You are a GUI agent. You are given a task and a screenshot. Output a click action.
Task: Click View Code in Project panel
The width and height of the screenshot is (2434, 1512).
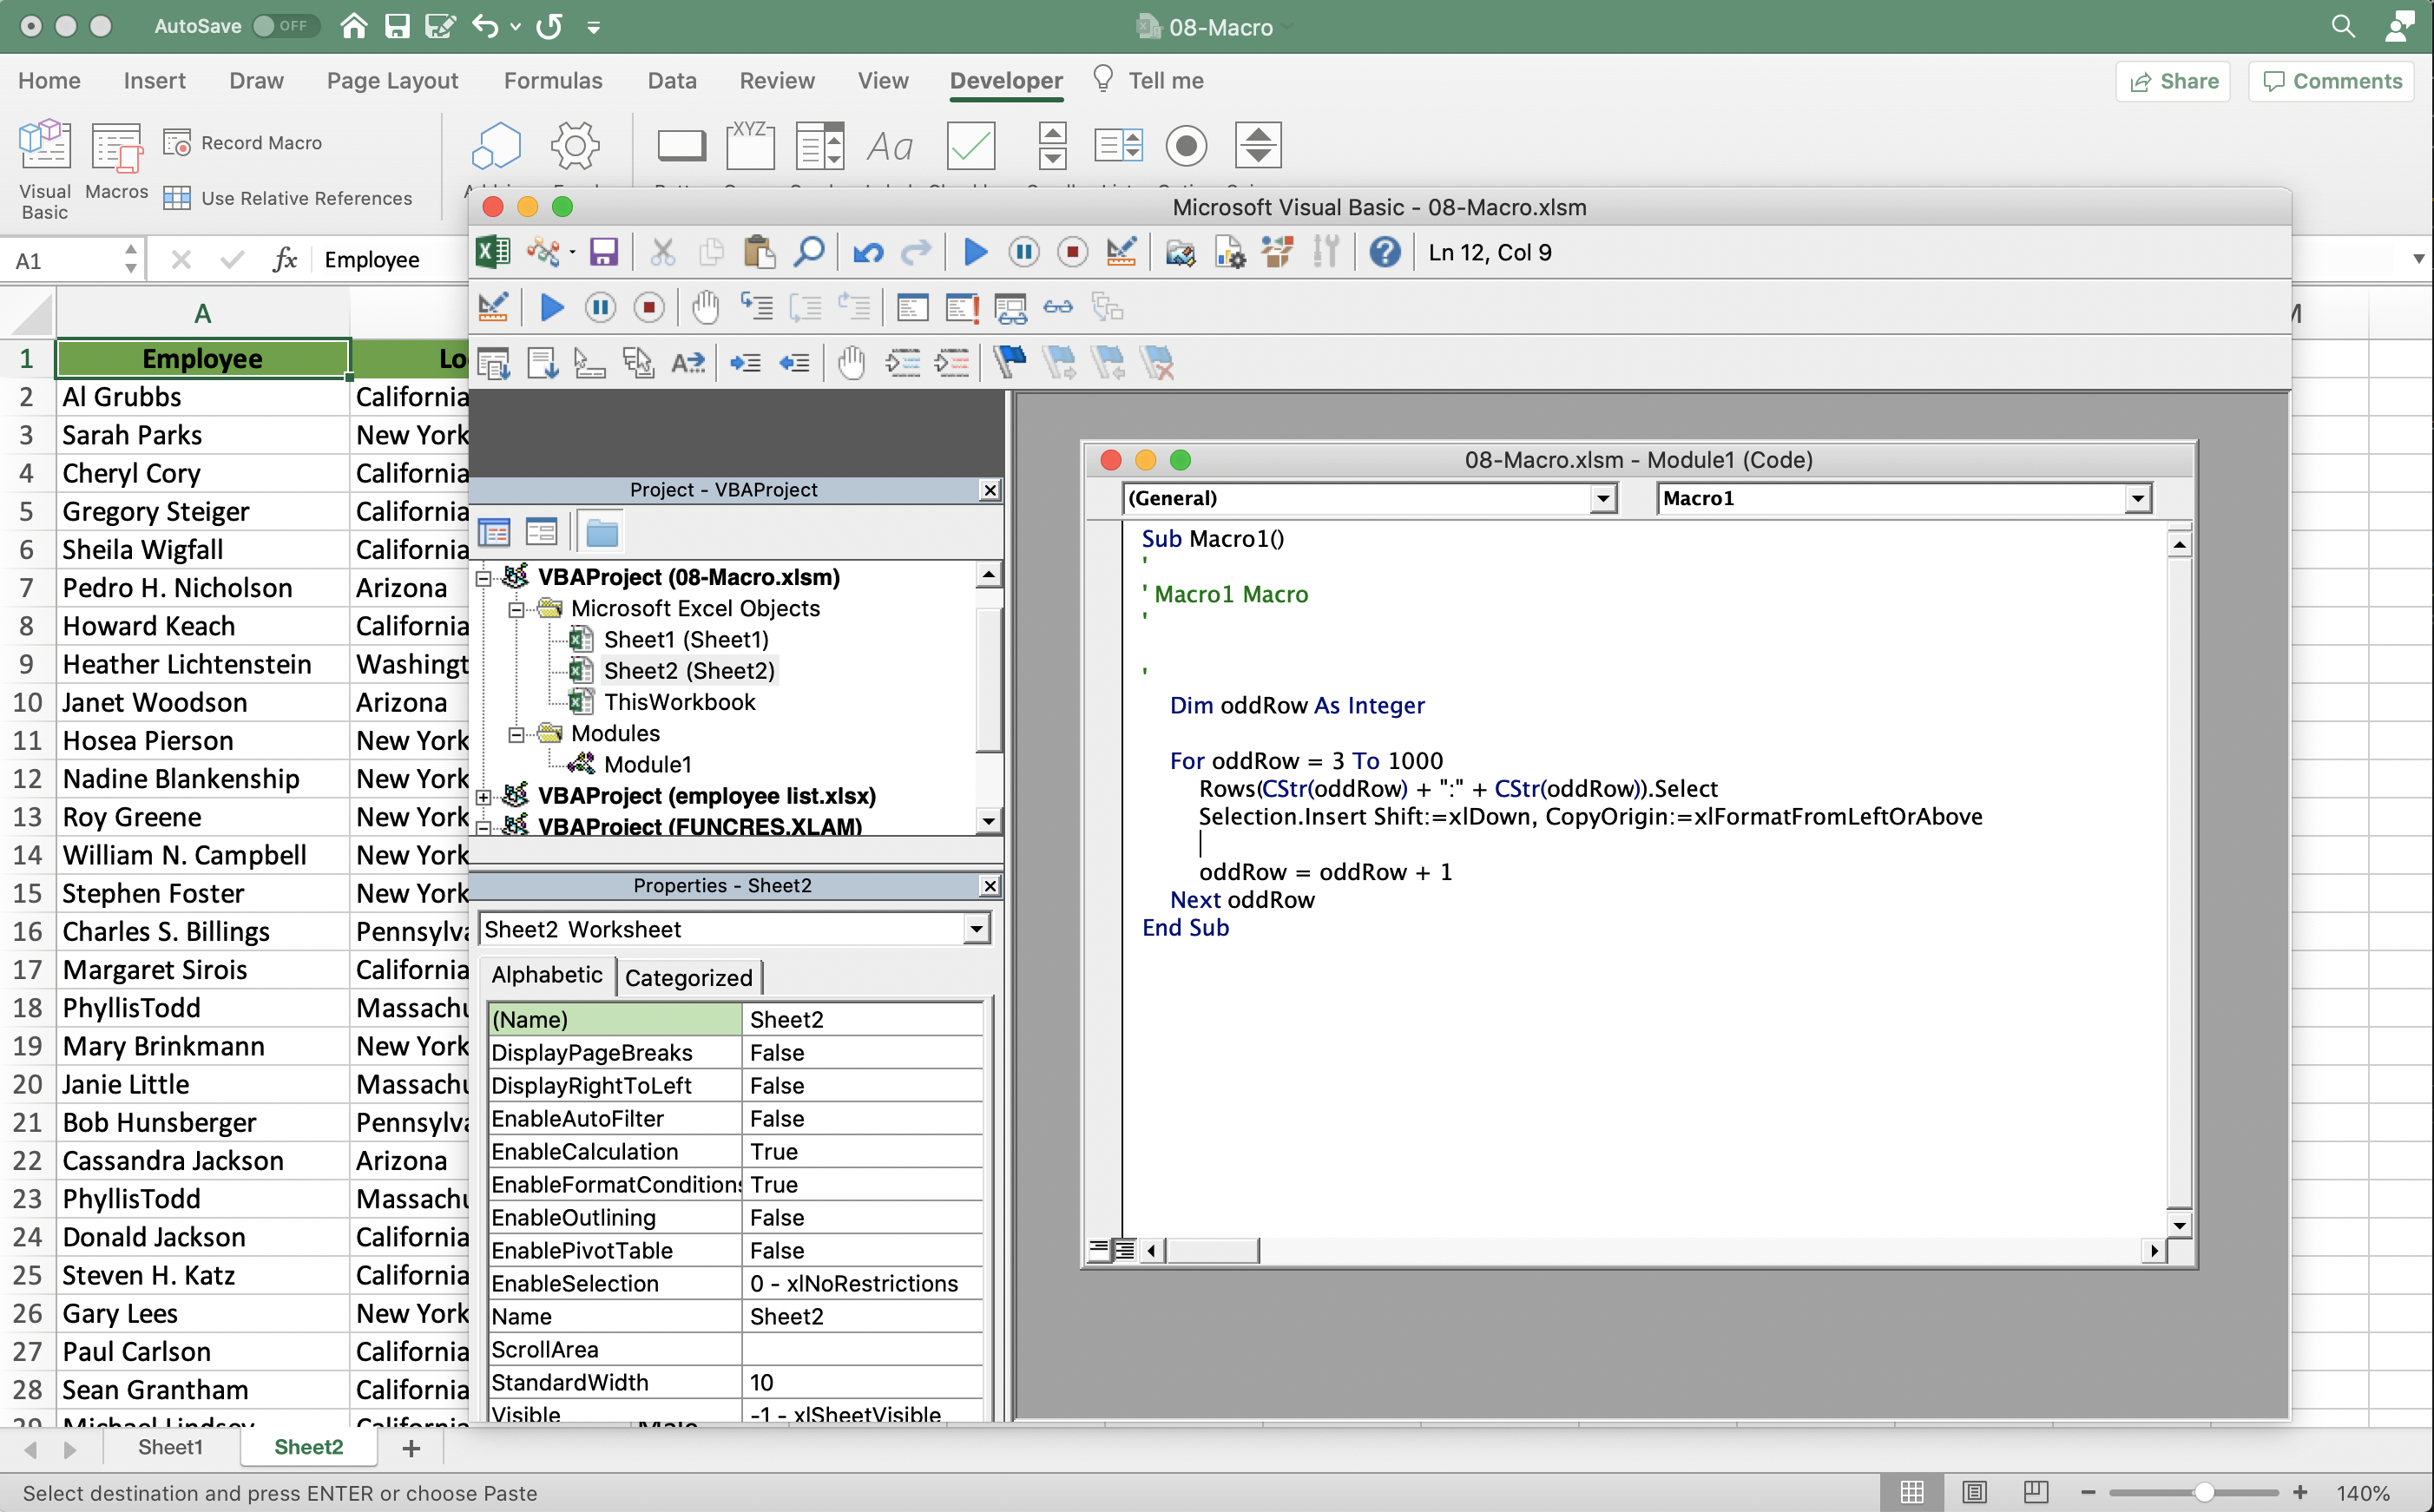(x=494, y=532)
